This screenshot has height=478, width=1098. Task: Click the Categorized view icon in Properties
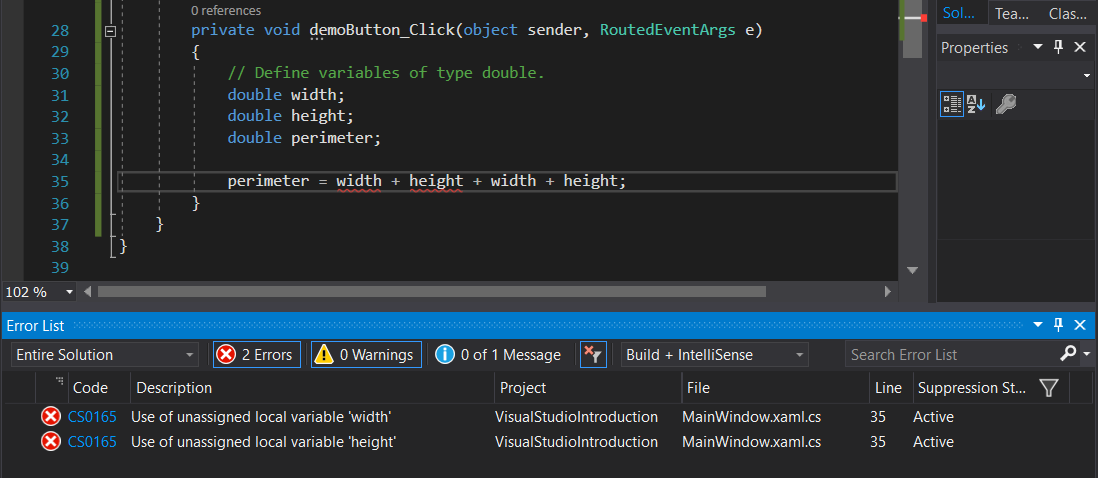(951, 104)
